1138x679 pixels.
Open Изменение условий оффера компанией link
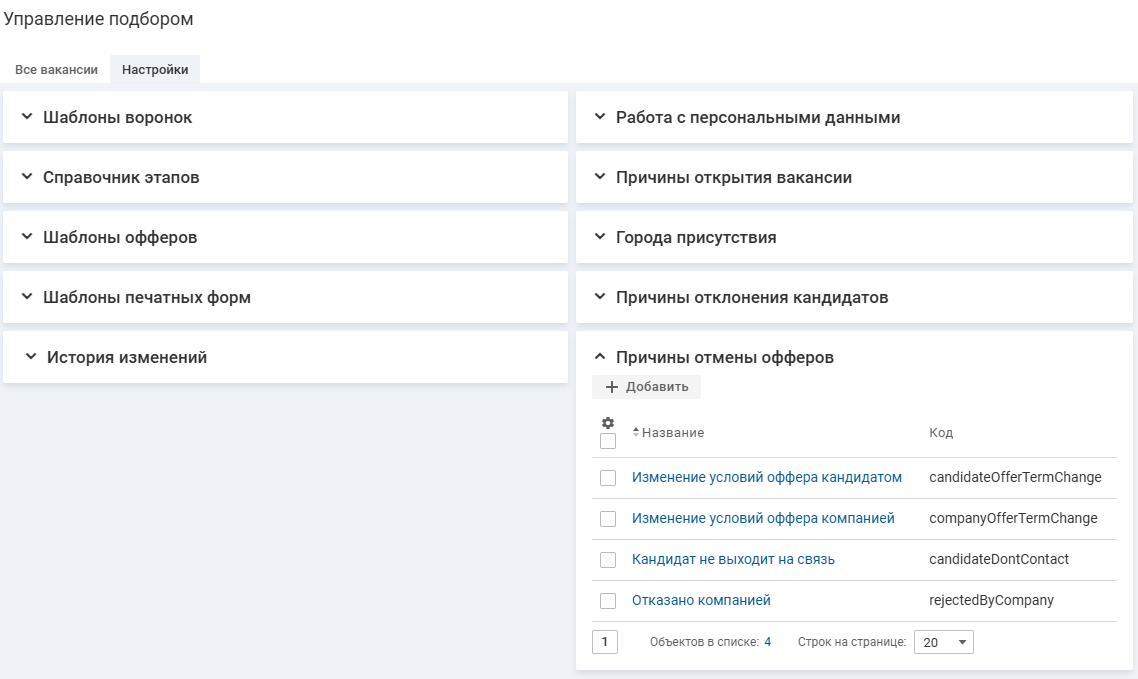762,518
